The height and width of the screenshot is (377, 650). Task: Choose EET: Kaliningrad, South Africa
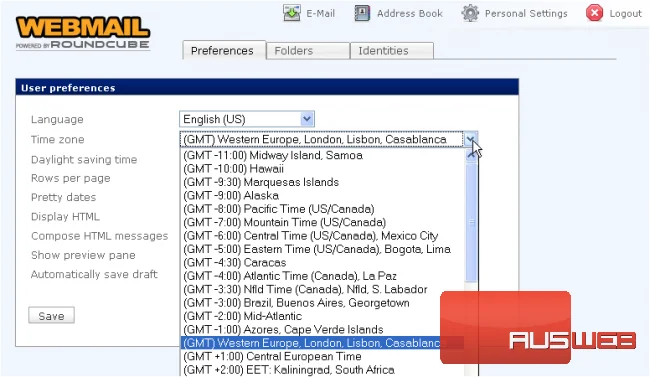tap(323, 370)
